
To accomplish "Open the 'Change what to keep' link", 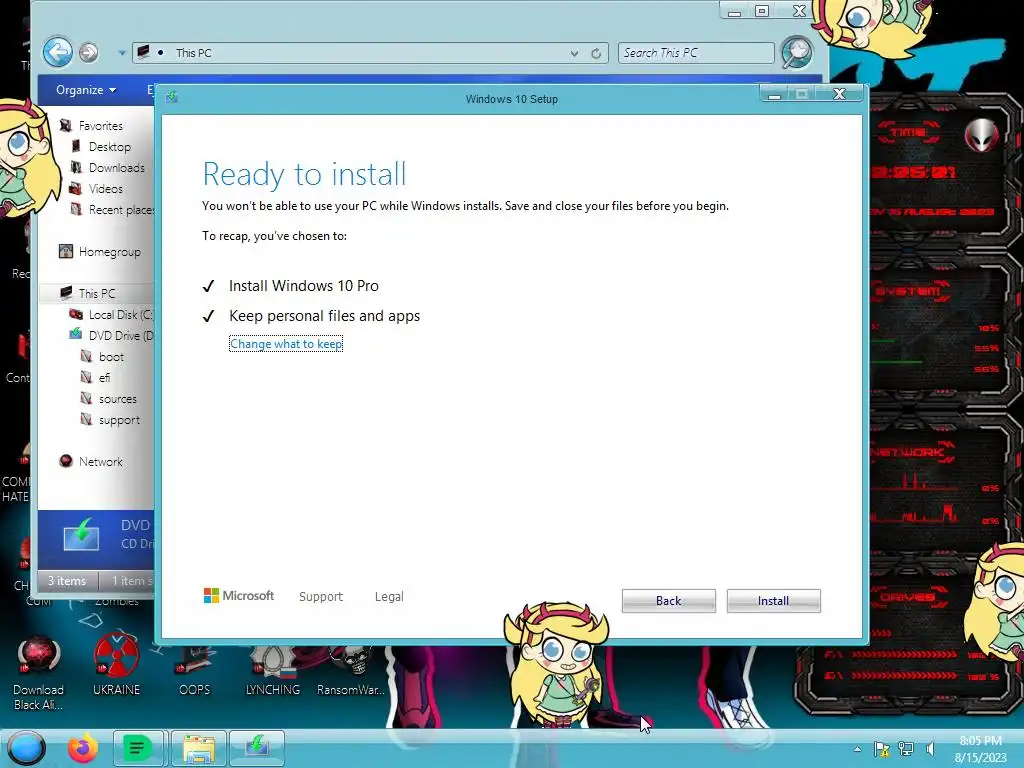I will [286, 344].
